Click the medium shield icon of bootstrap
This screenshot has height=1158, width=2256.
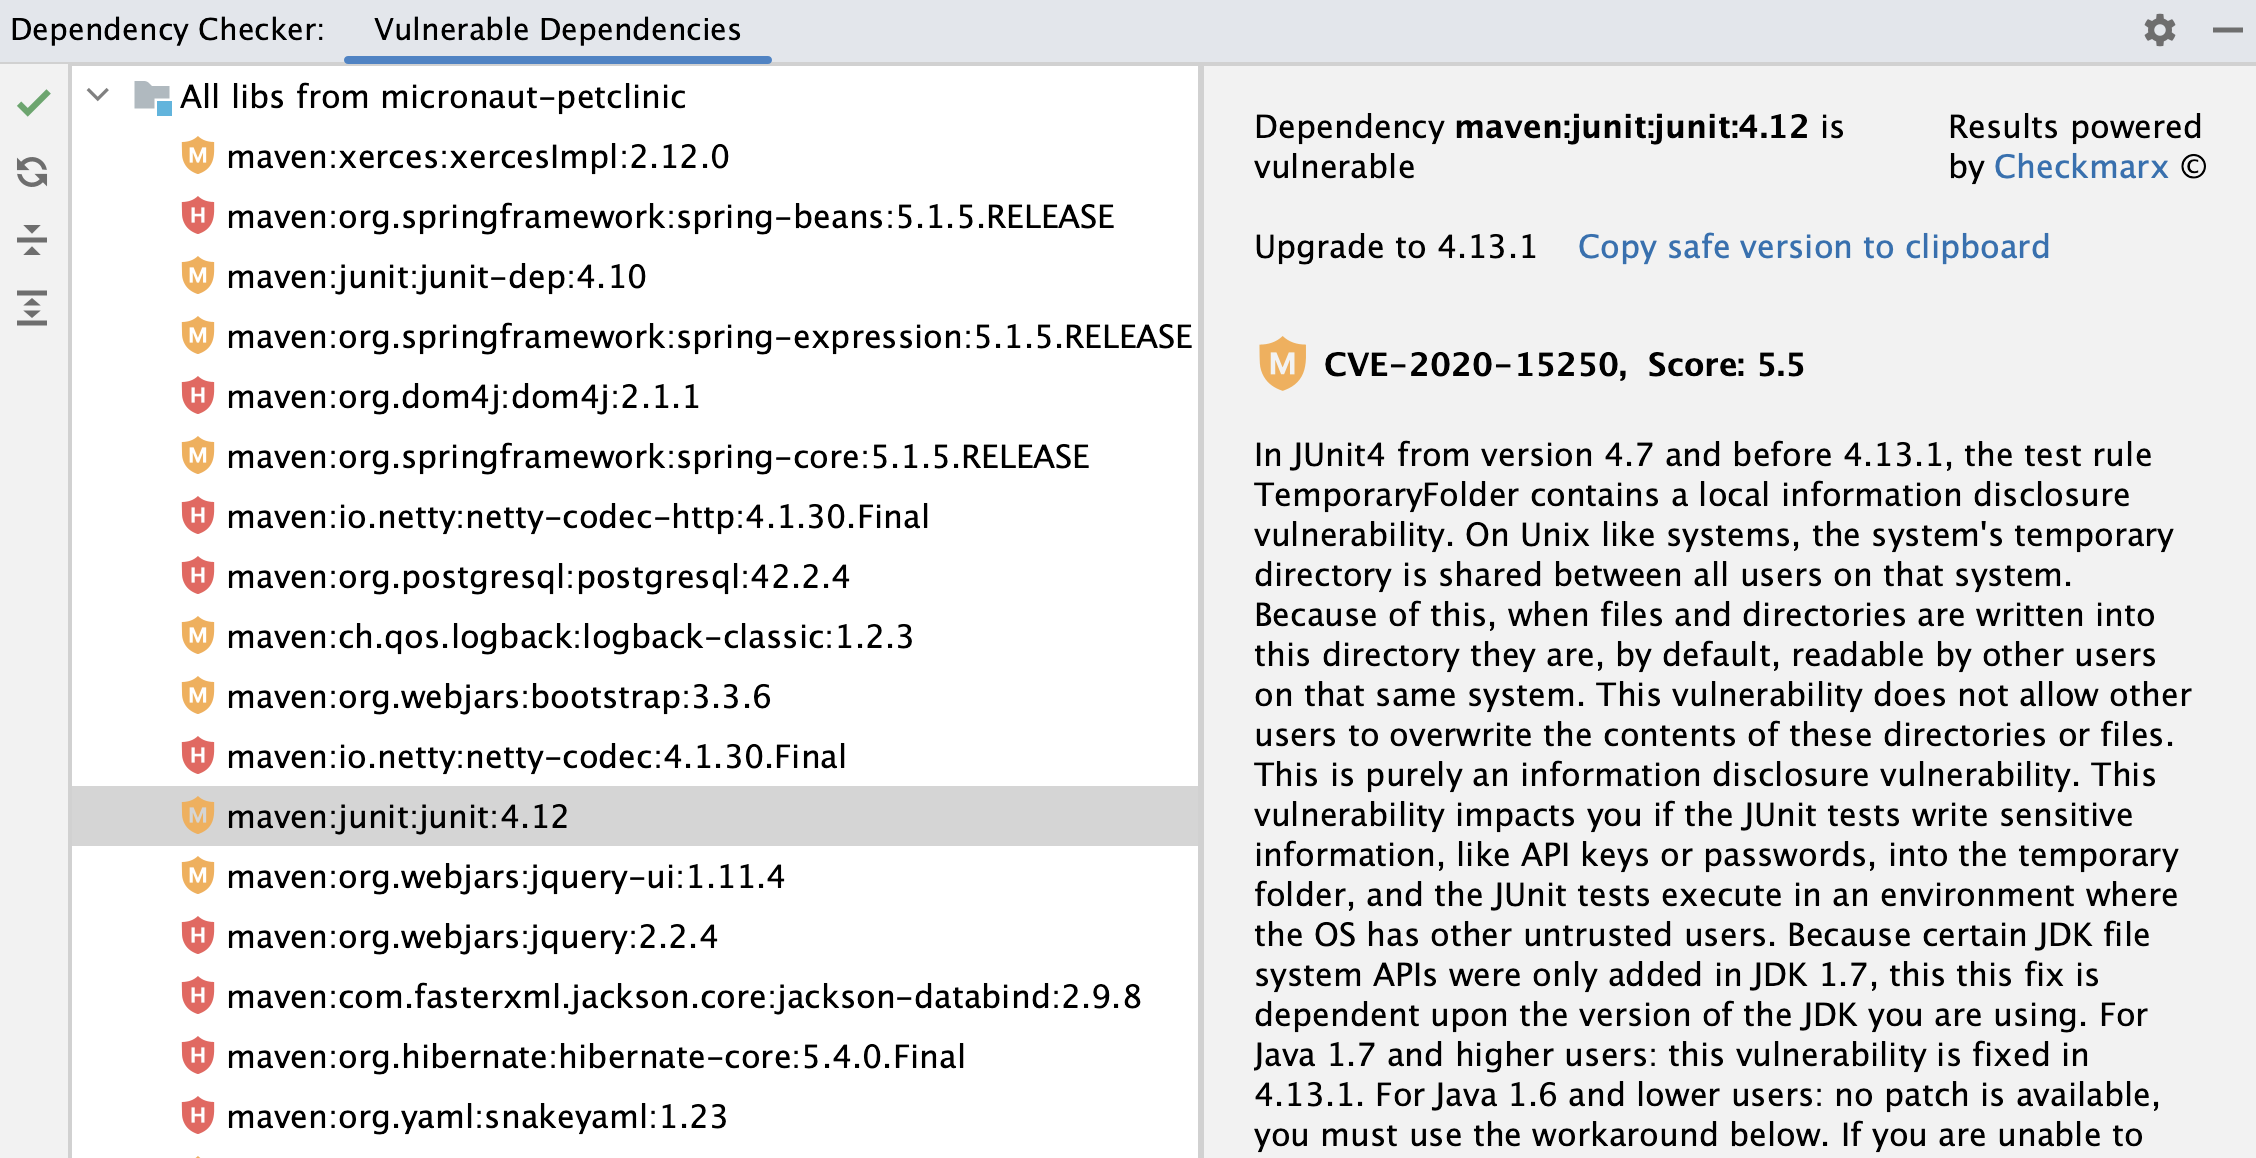coord(198,696)
